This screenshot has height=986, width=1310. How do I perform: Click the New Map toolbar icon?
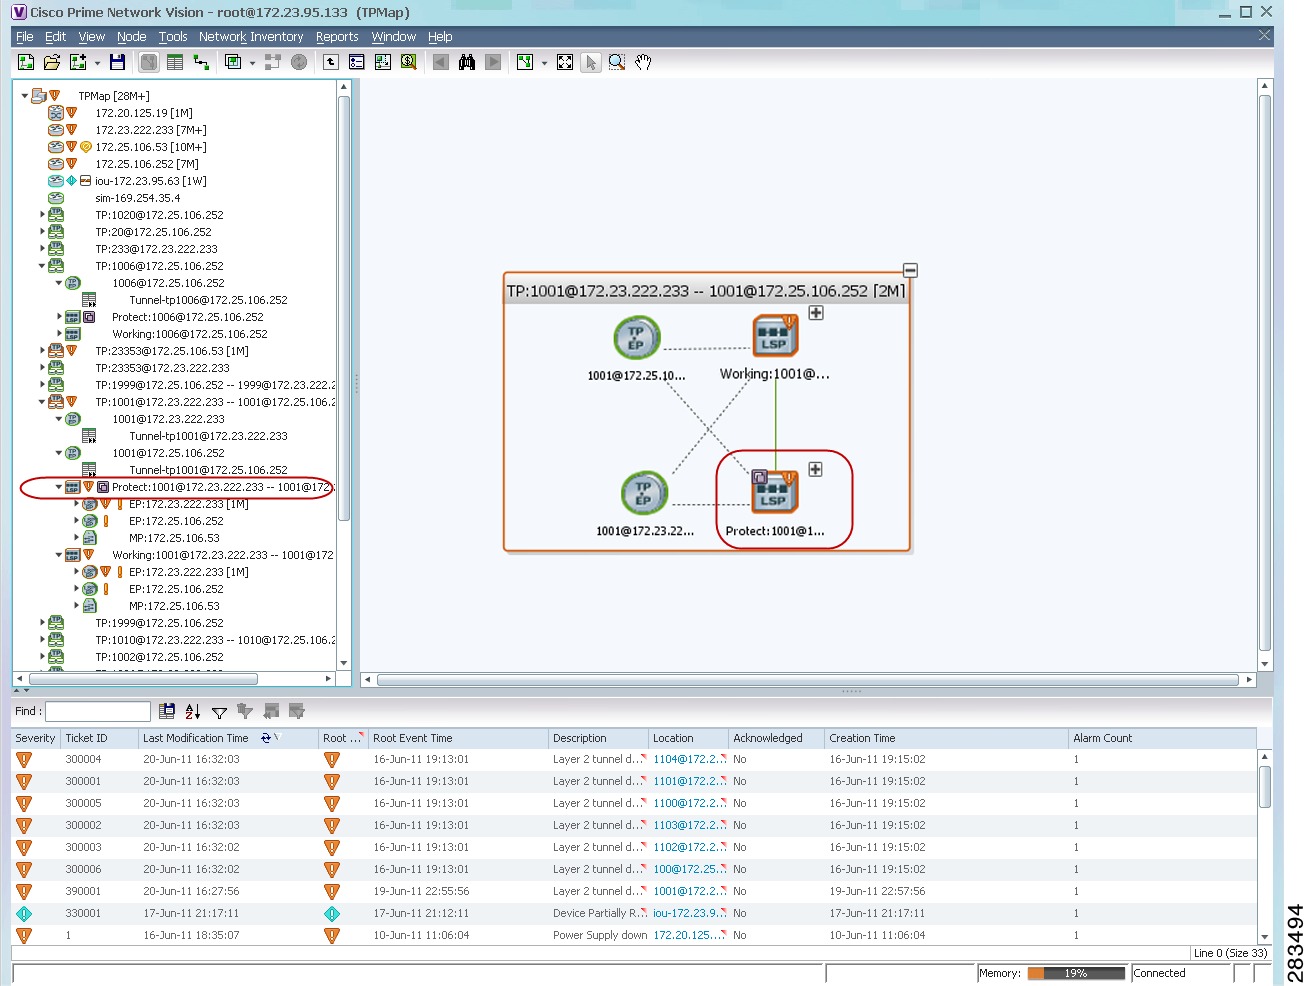27,62
